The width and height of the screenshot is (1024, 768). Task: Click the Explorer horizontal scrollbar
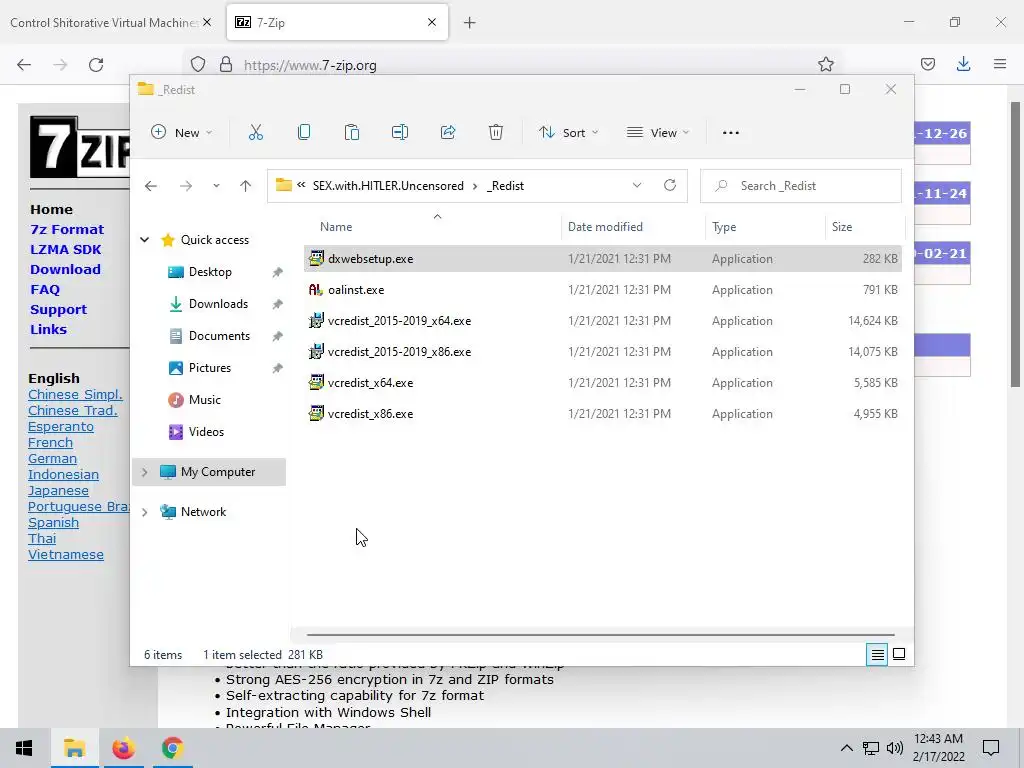[600, 634]
